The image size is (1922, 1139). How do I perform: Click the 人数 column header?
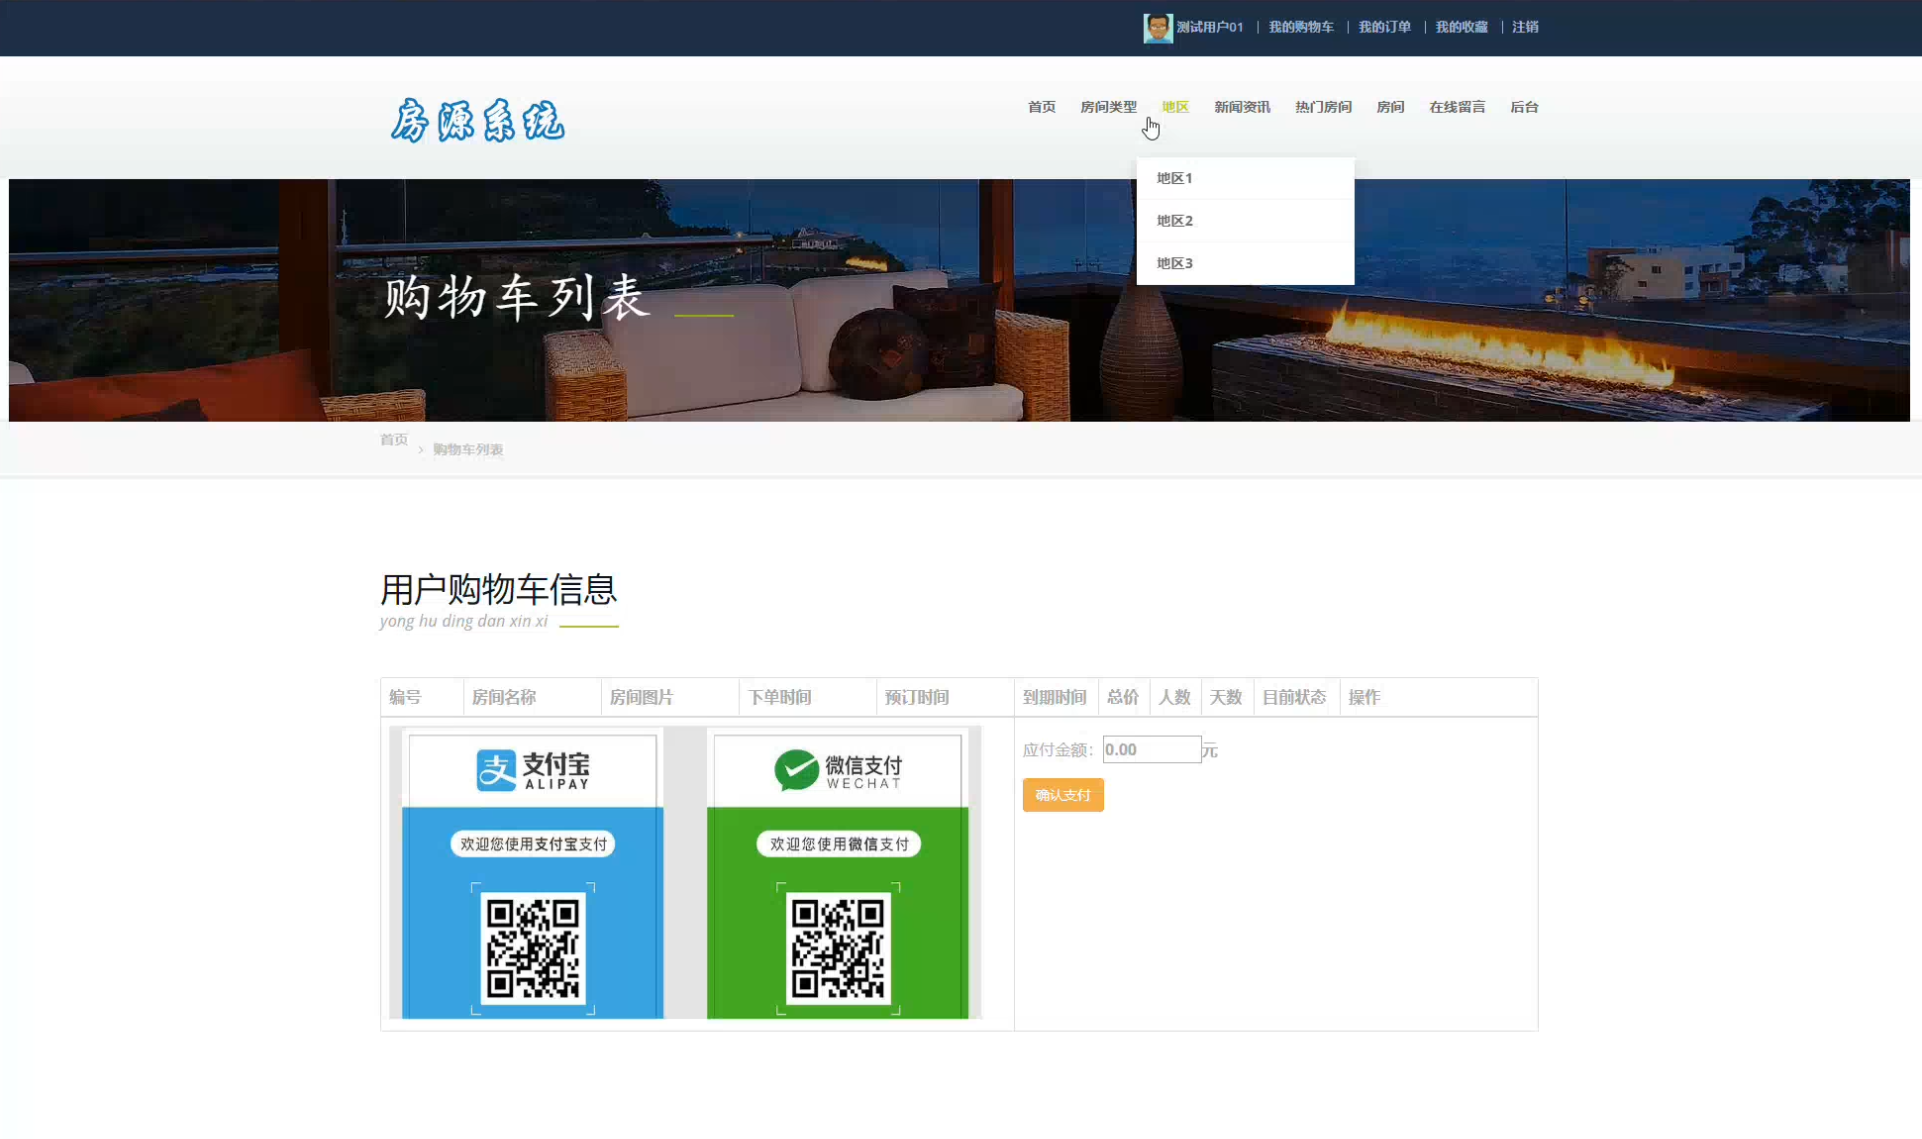1174,697
